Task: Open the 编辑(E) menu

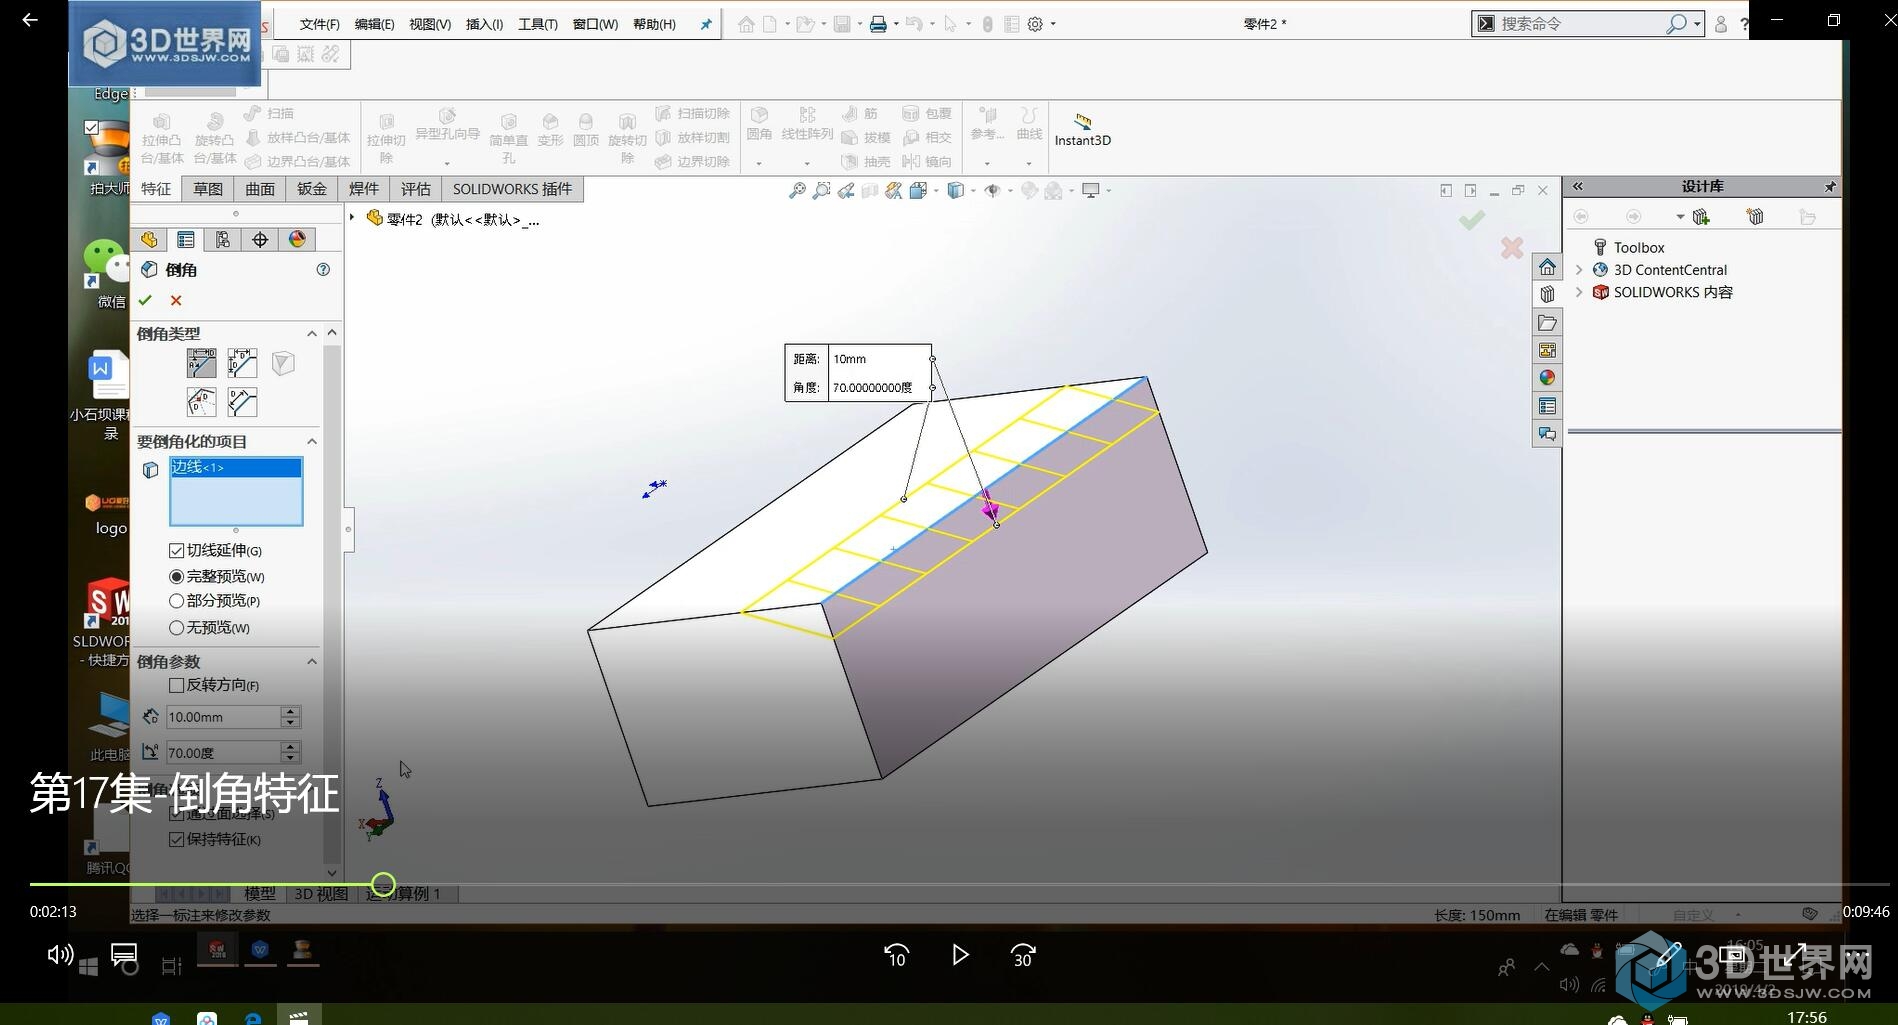Action: (374, 24)
